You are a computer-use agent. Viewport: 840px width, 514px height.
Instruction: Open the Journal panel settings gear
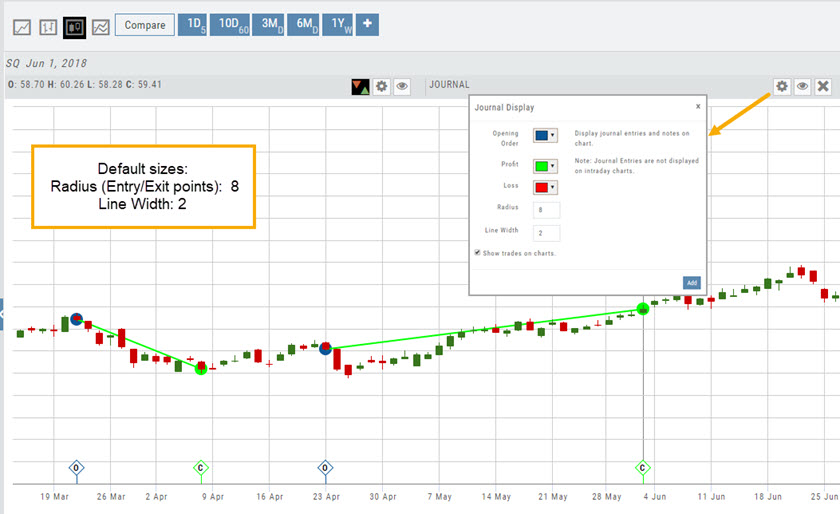tap(782, 87)
